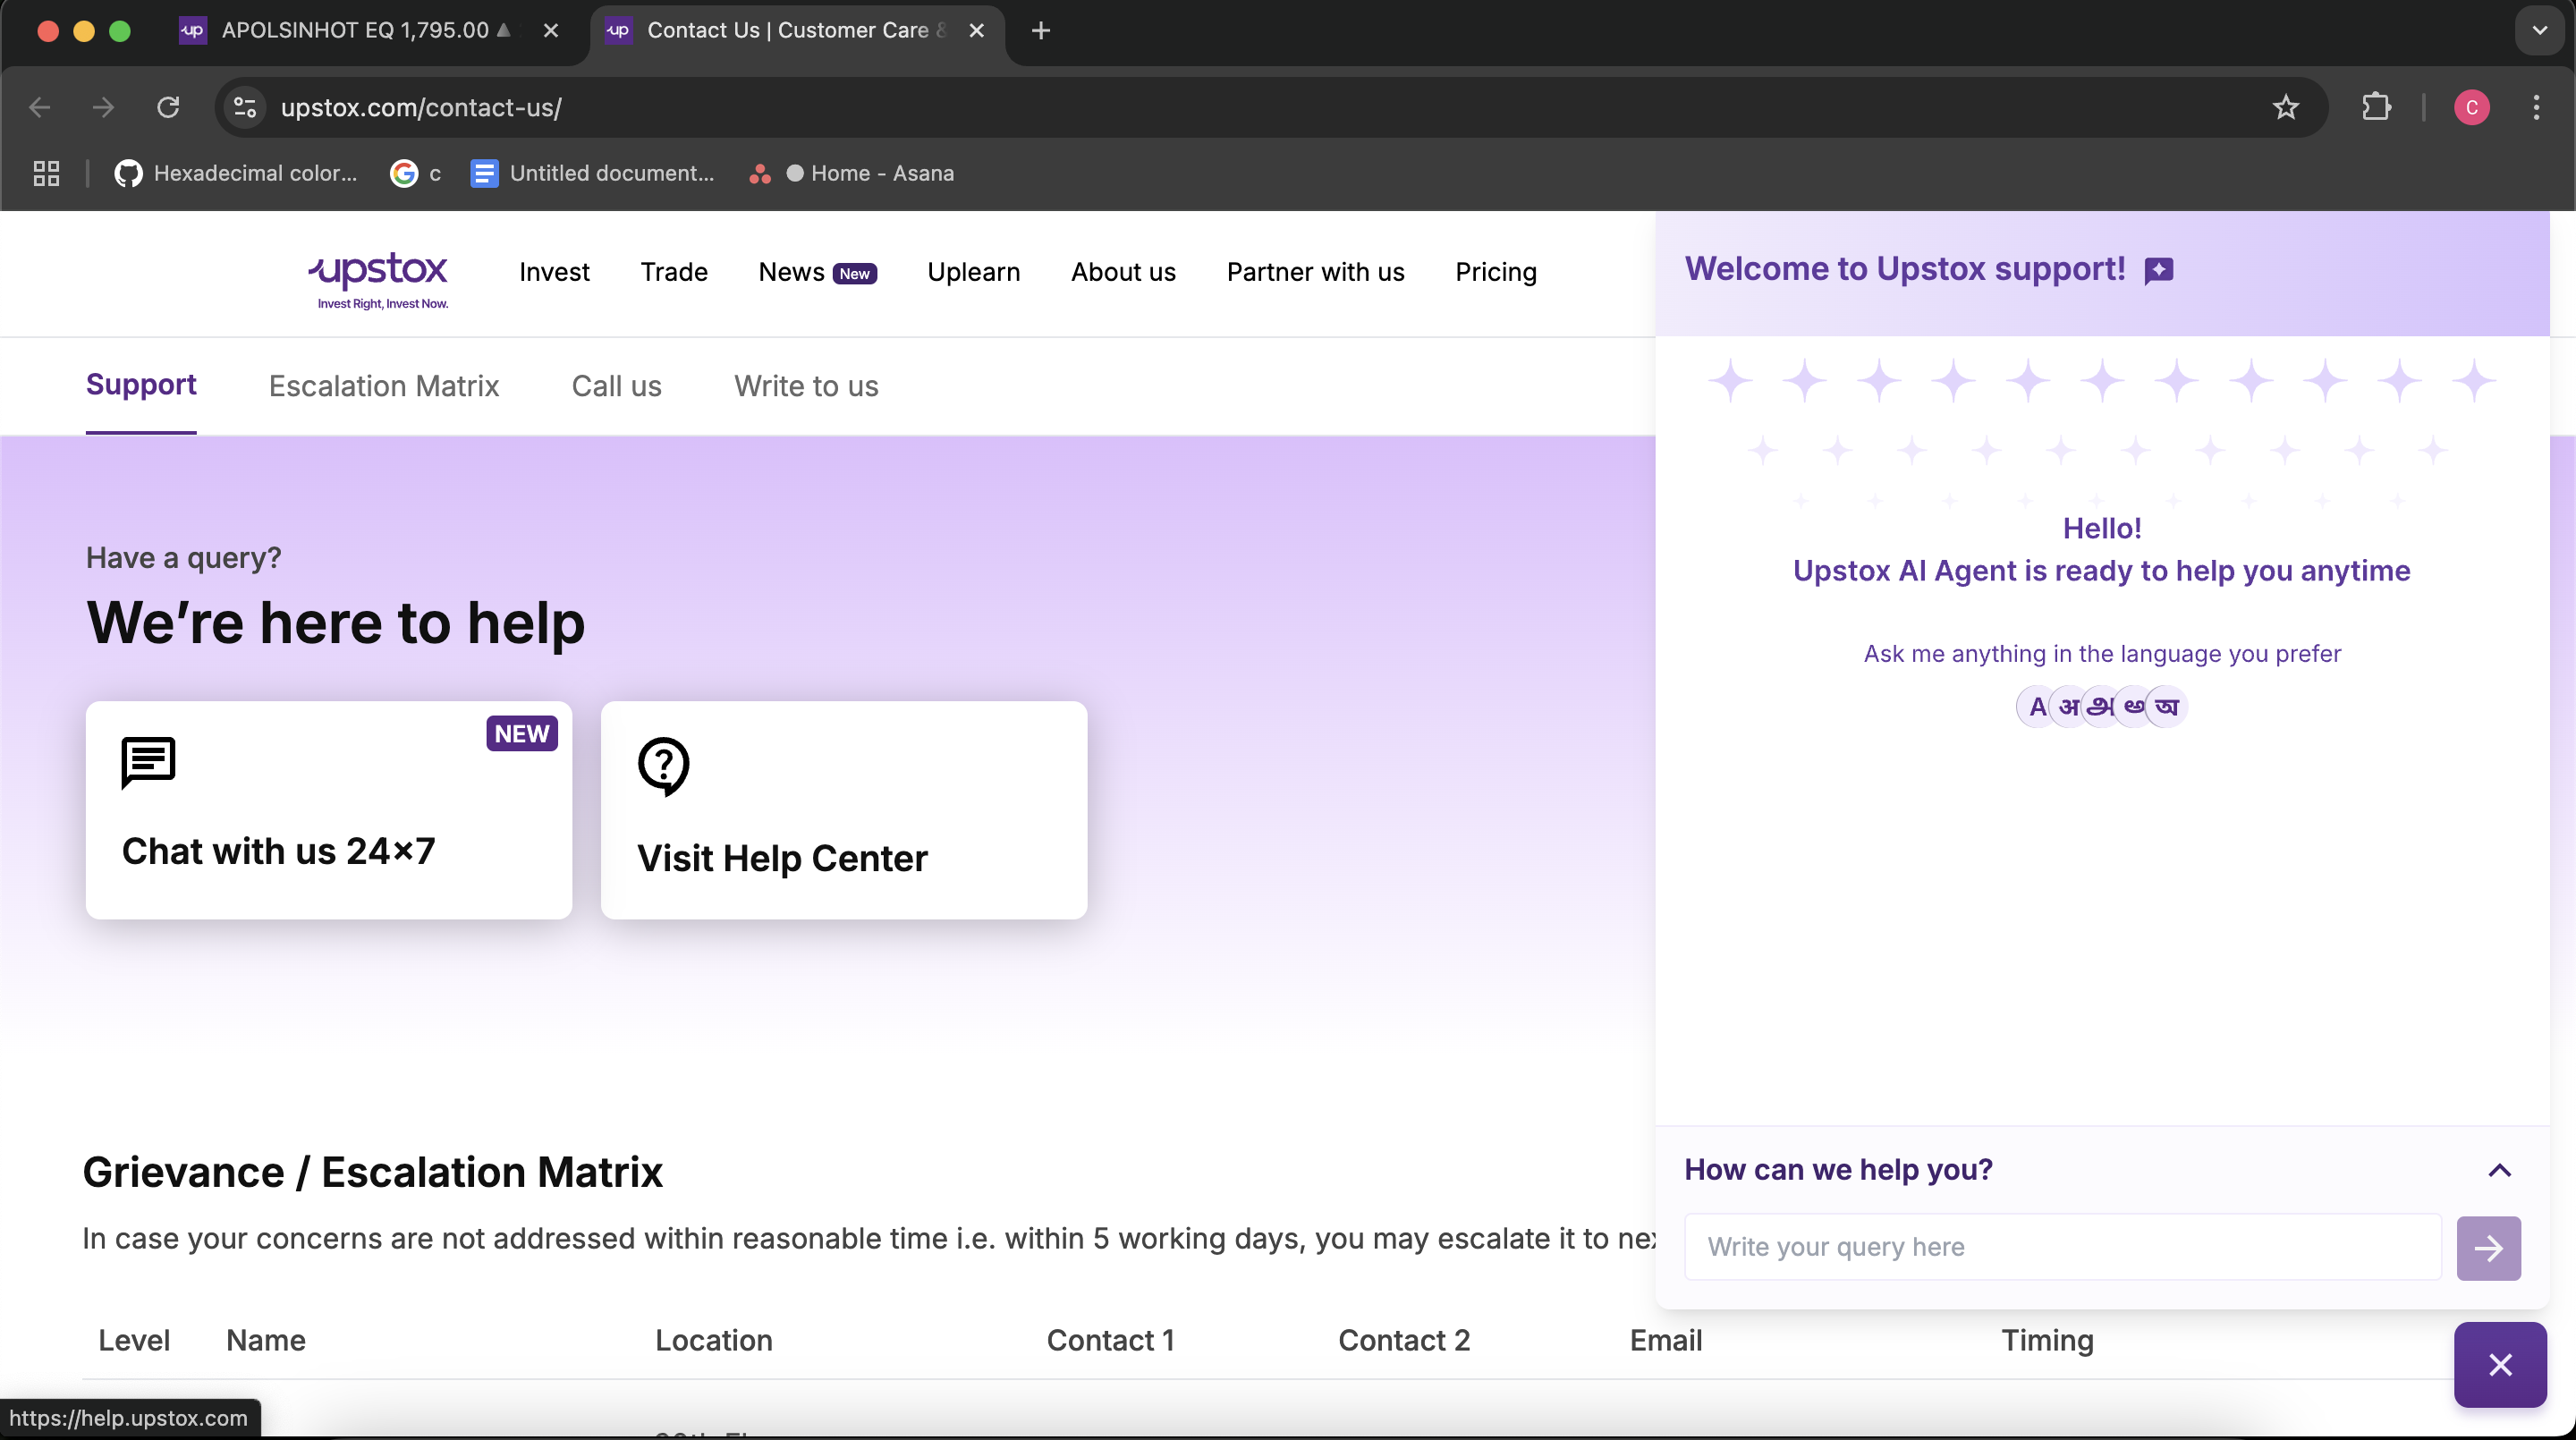Open the Hexadecimal color GitHub bookmark

tap(236, 173)
